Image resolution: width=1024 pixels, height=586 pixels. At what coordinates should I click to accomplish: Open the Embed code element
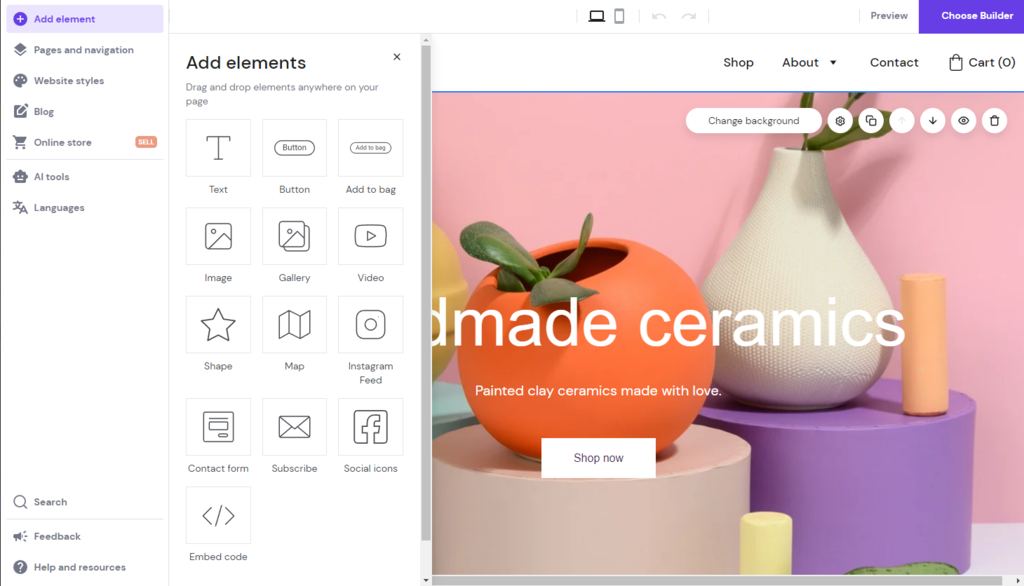tap(218, 514)
